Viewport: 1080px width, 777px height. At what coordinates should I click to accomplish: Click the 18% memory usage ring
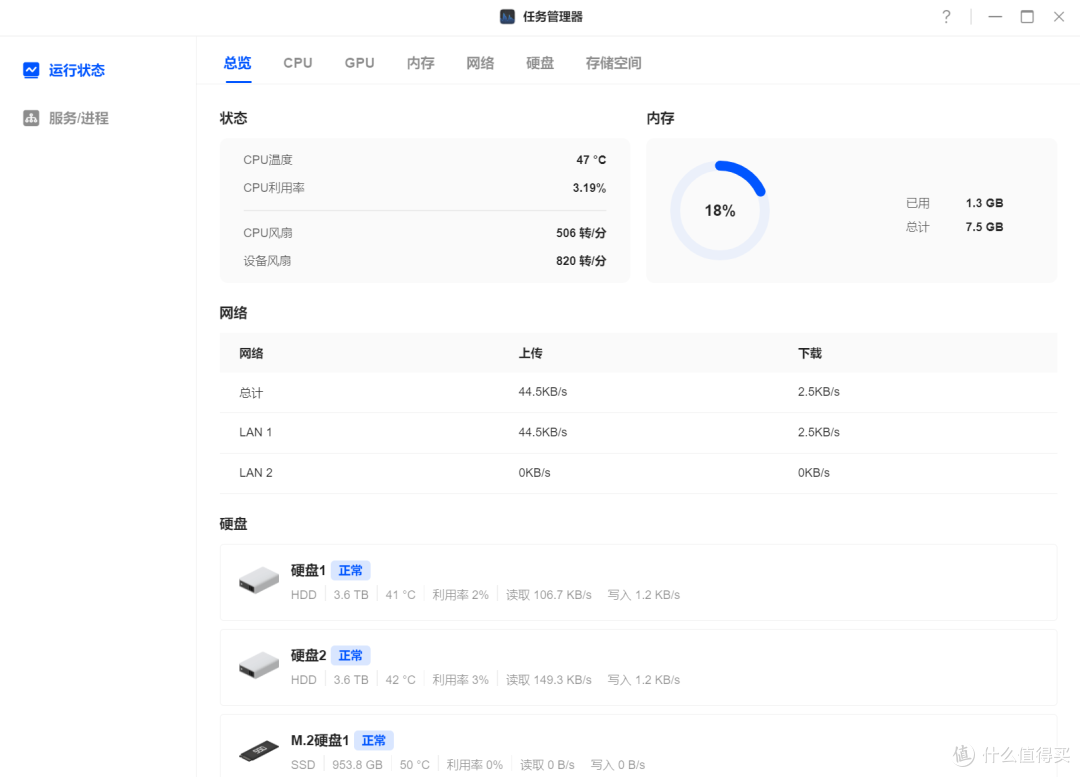coord(720,211)
